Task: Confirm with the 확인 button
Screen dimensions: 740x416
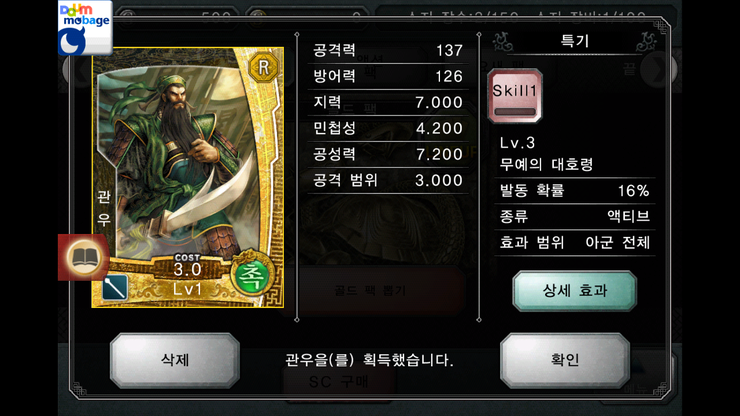Action: pos(565,360)
